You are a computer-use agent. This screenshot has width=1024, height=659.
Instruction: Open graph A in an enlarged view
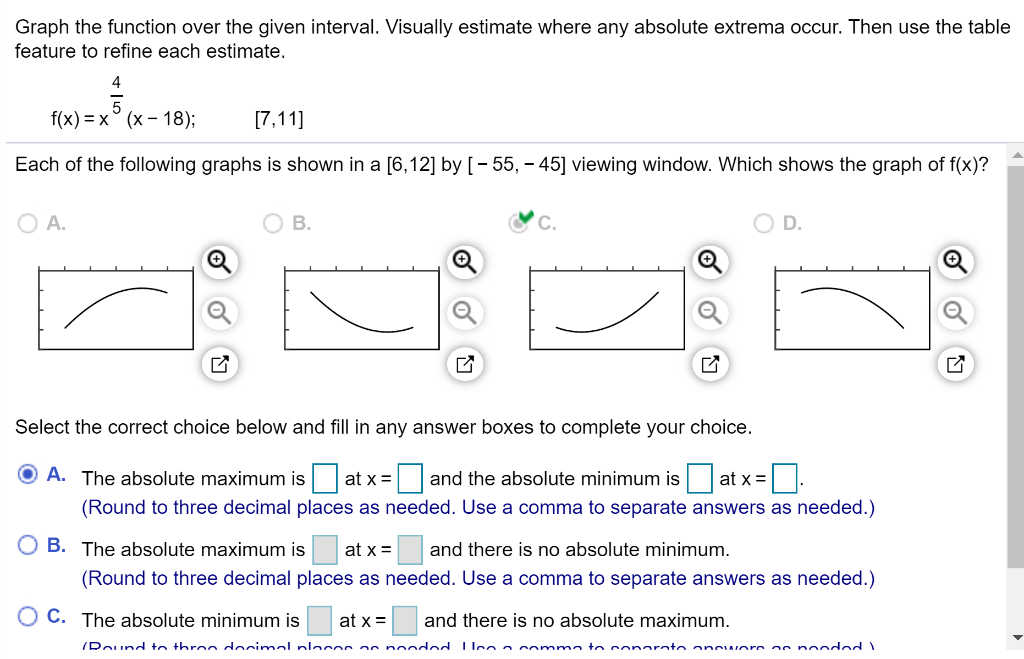[220, 364]
